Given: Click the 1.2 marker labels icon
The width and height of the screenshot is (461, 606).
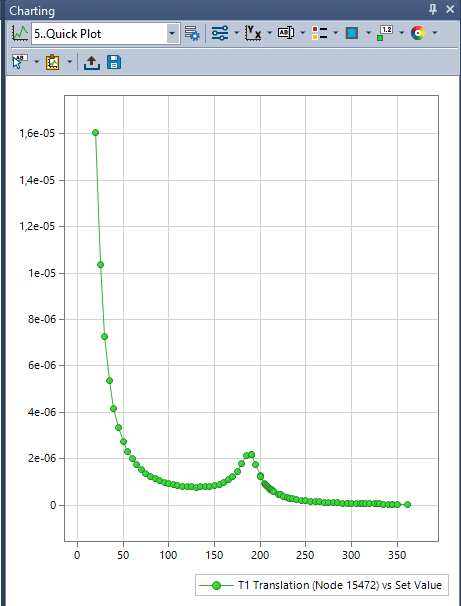Looking at the screenshot, I should point(385,33).
